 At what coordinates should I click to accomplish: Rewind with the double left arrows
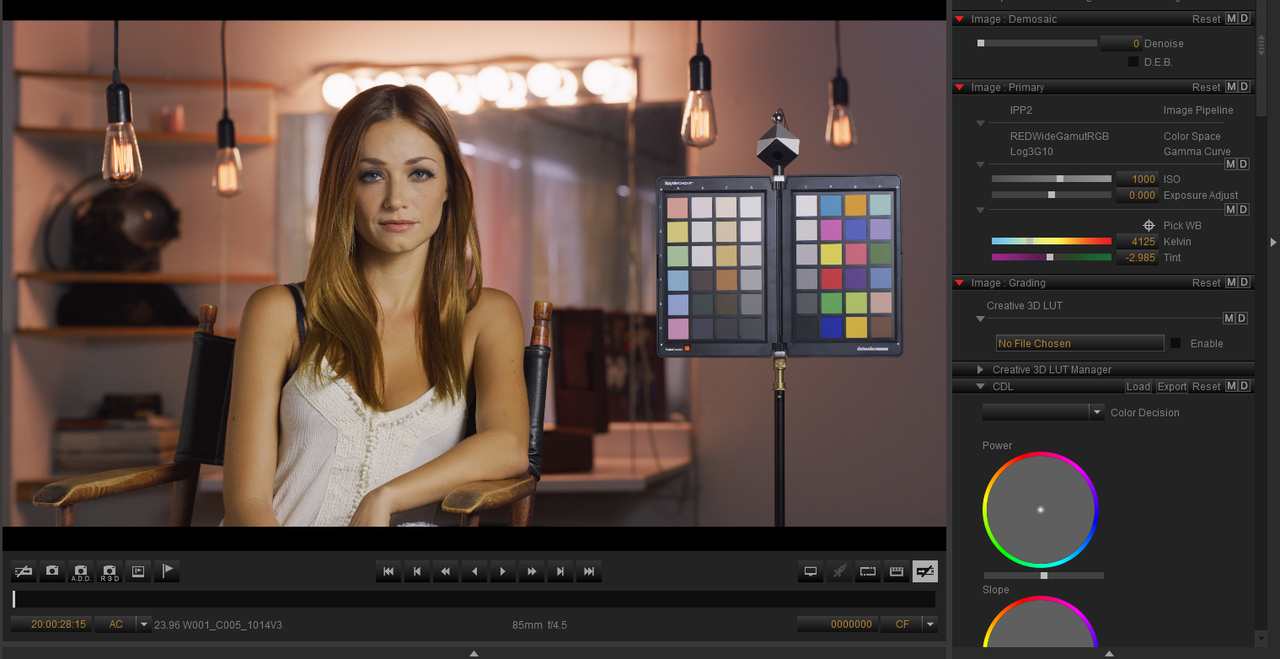446,571
